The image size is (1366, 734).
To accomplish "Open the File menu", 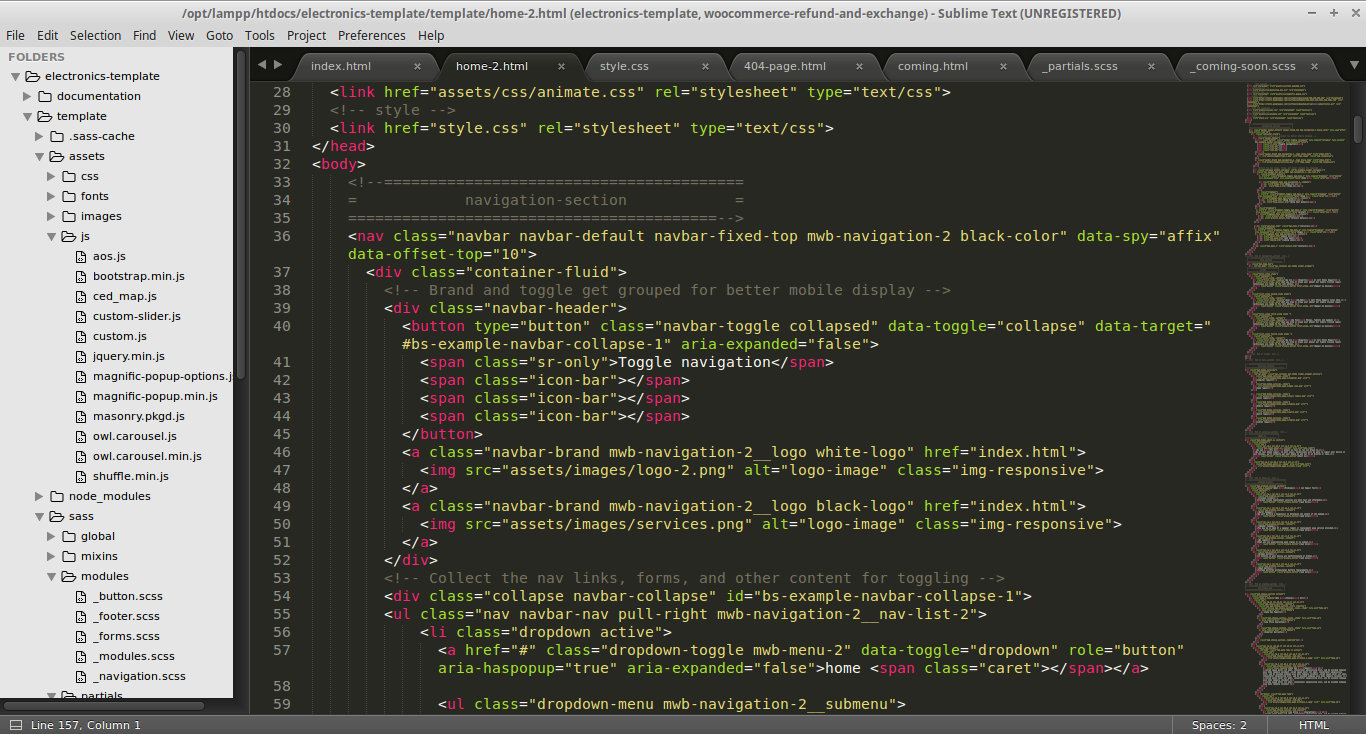I will point(15,35).
